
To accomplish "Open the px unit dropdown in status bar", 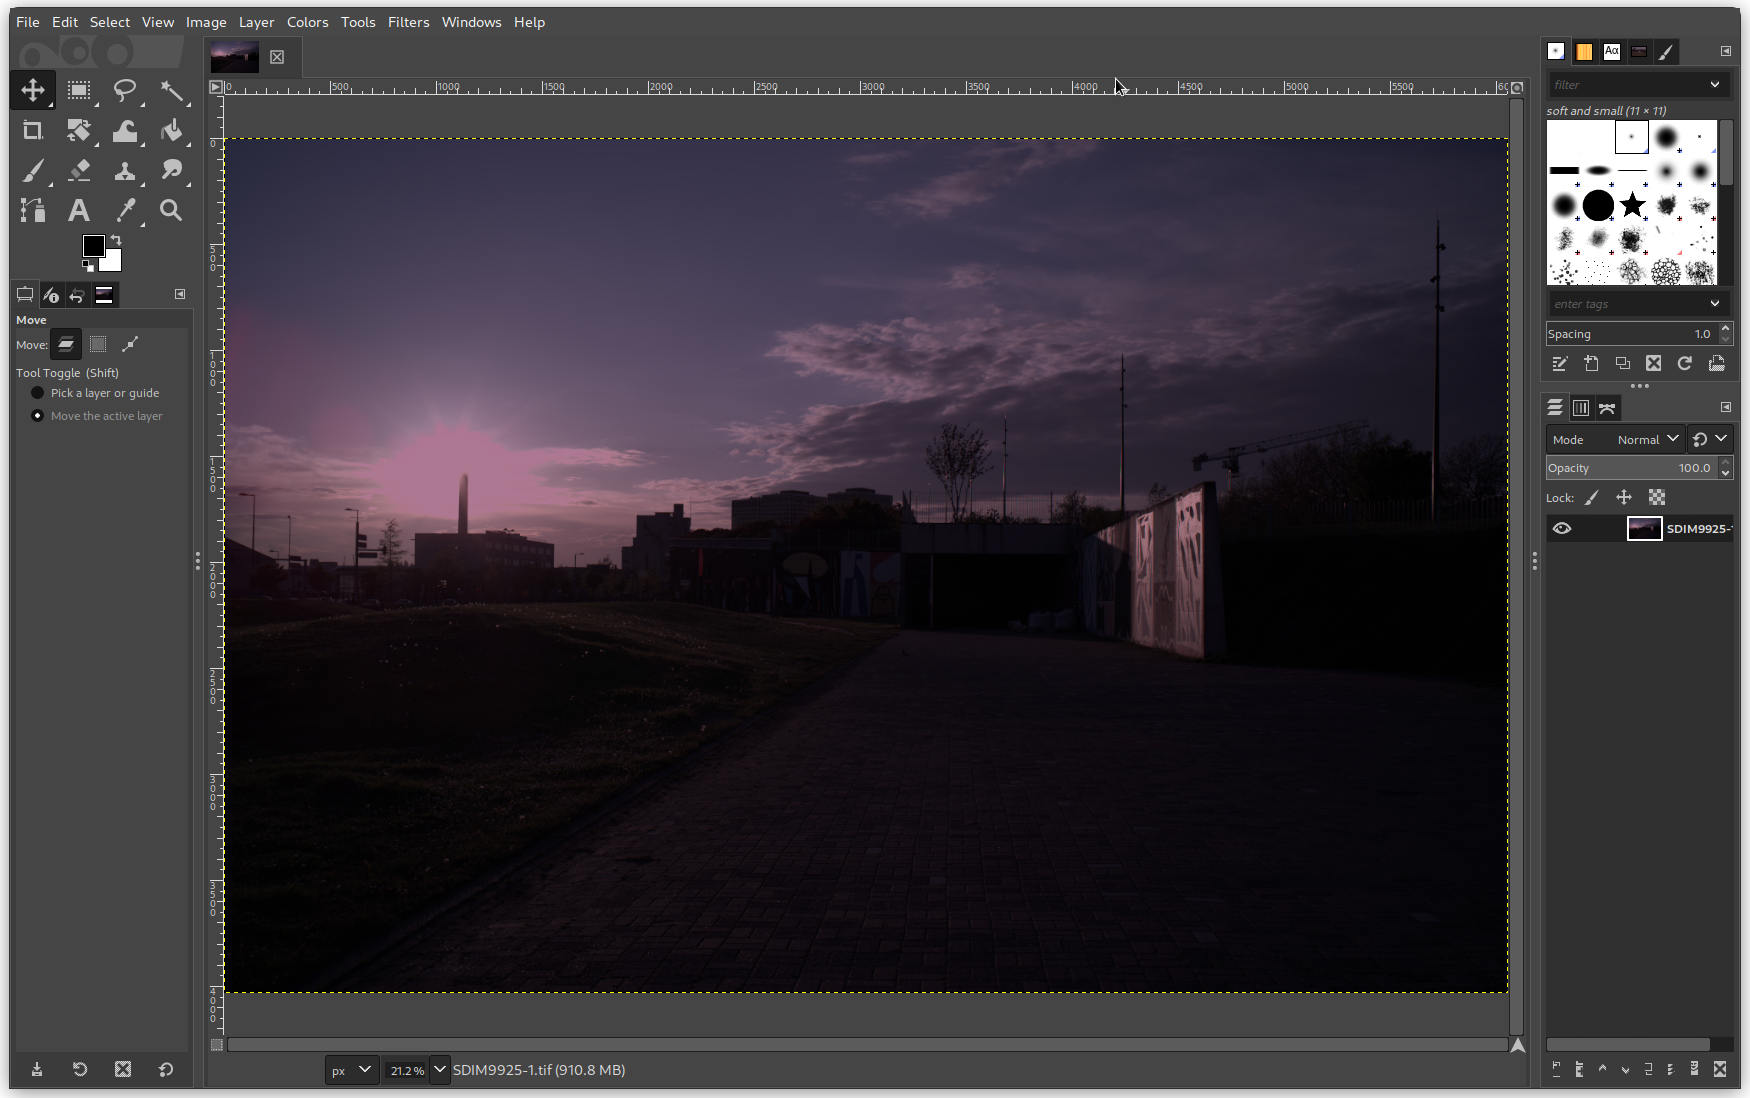I will [x=352, y=1070].
